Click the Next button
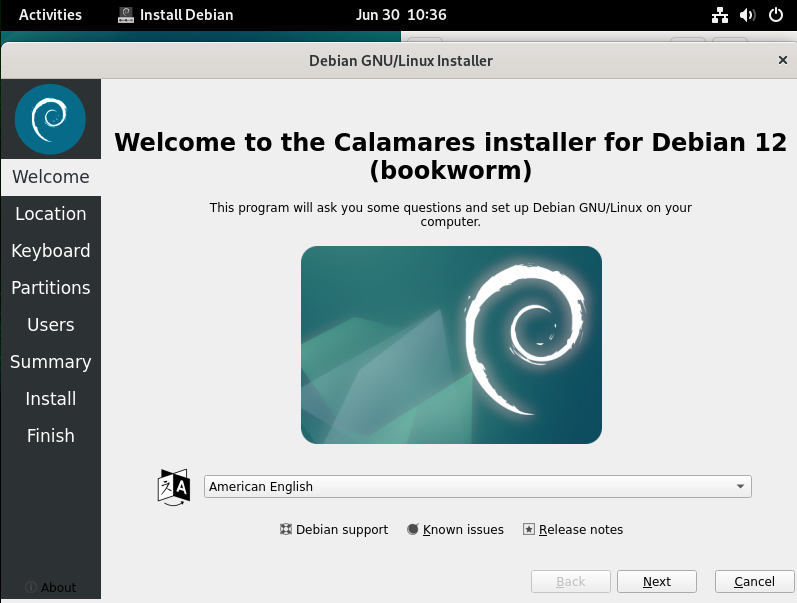The width and height of the screenshot is (797, 603). pos(657,581)
